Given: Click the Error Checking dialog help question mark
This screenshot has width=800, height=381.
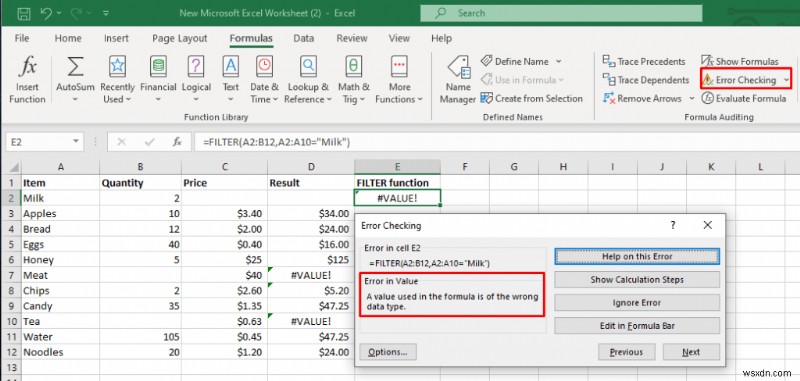Looking at the screenshot, I should coord(673,225).
